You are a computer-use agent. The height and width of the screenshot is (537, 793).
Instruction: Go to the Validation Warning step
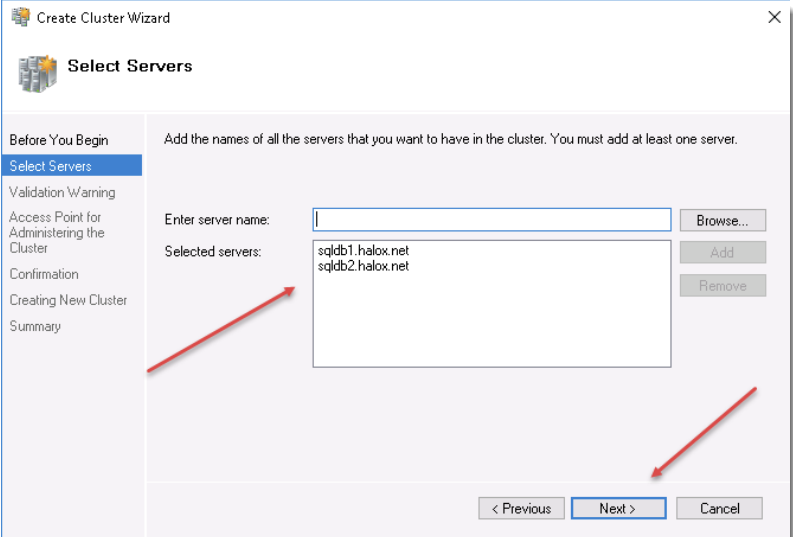point(62,192)
